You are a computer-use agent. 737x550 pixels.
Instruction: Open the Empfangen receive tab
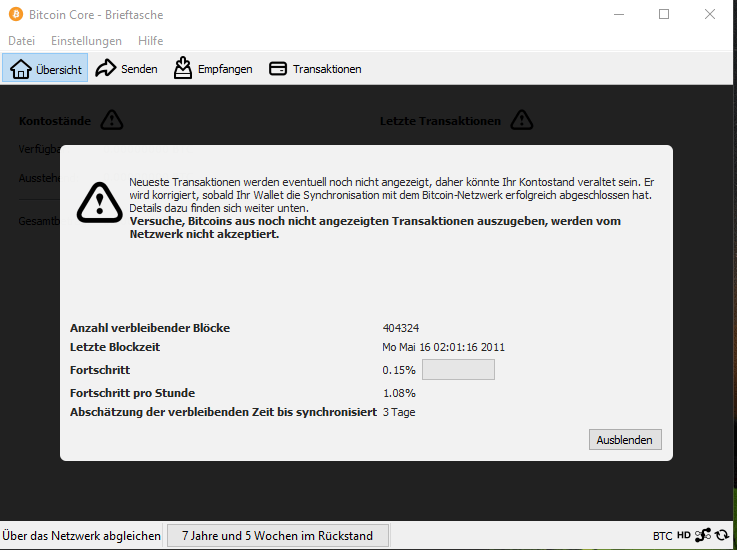(212, 69)
